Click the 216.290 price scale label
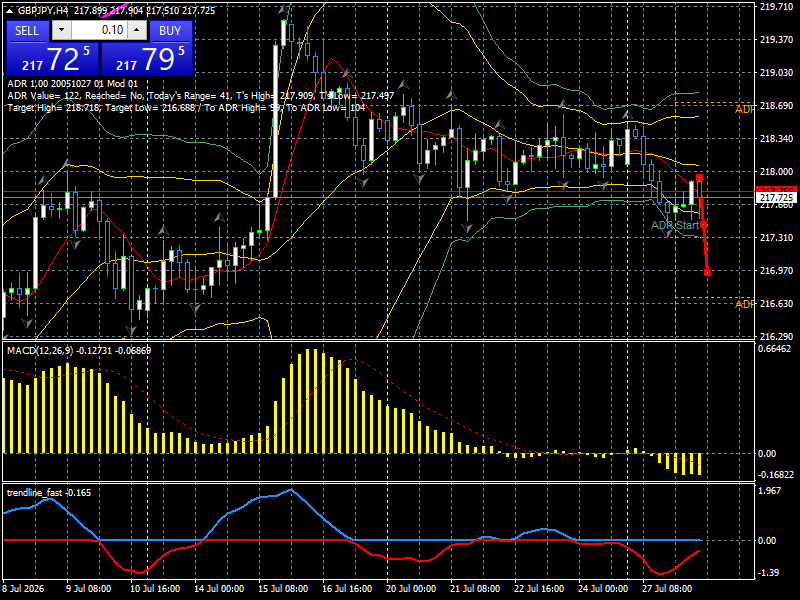This screenshot has height=600, width=800. click(x=777, y=337)
